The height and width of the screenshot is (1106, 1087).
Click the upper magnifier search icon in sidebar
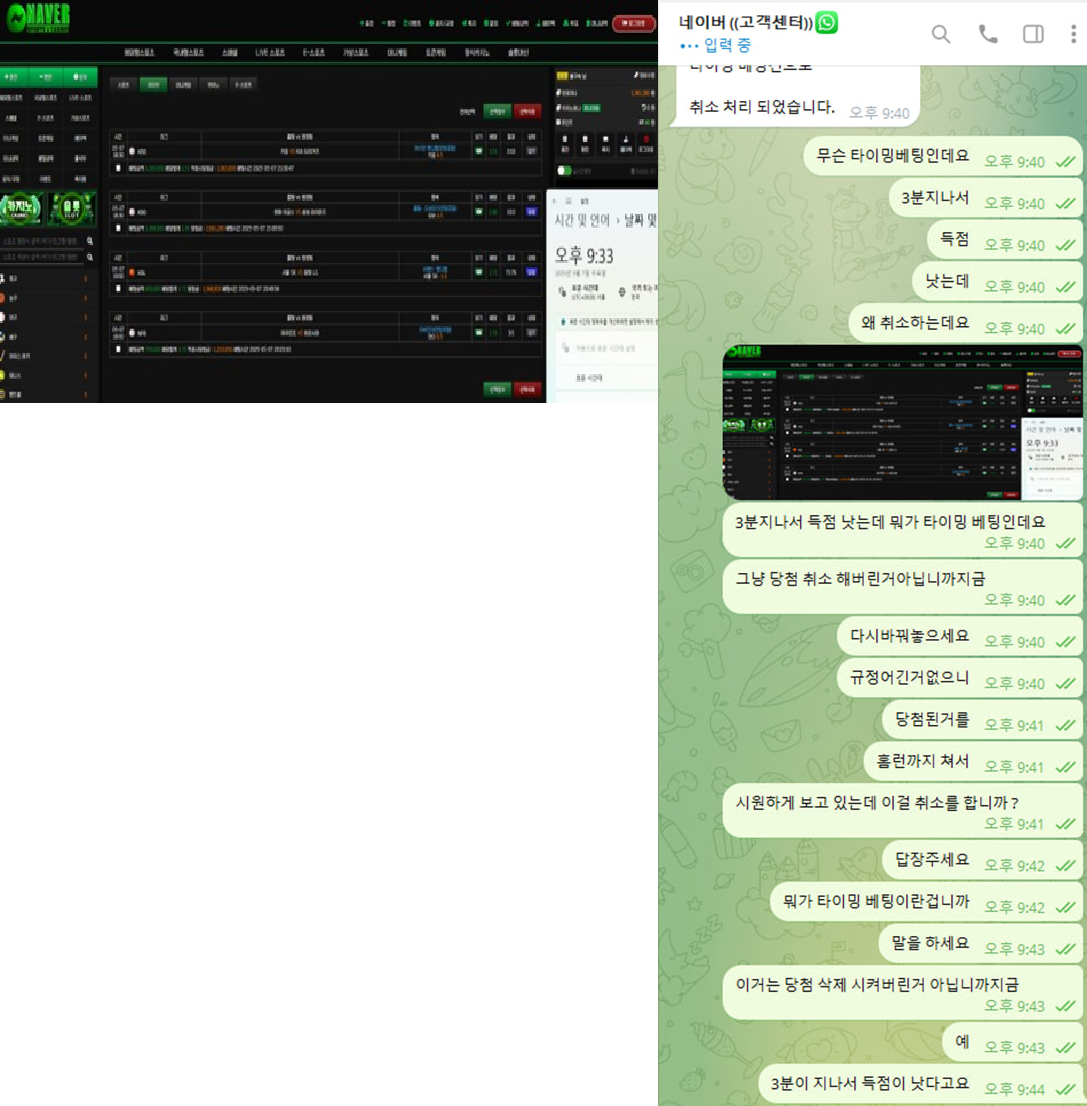click(90, 241)
